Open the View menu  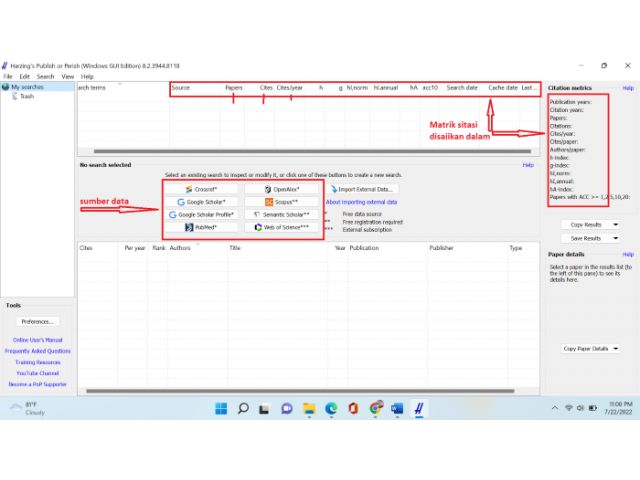click(68, 76)
